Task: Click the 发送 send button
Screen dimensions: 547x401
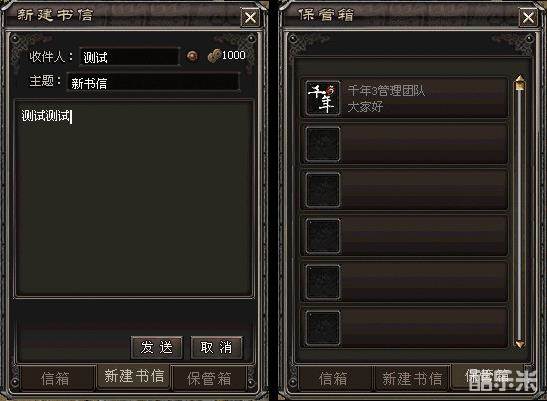Action: (x=157, y=348)
